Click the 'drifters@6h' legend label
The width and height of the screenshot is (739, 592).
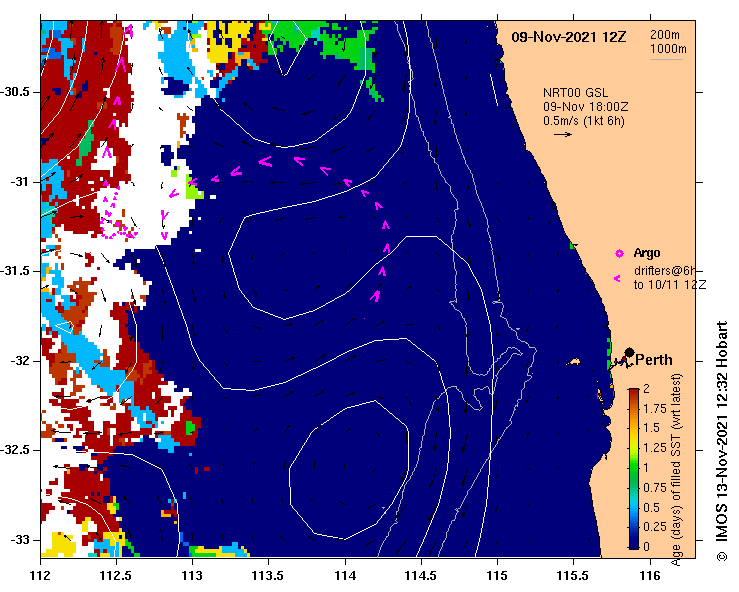(x=665, y=271)
